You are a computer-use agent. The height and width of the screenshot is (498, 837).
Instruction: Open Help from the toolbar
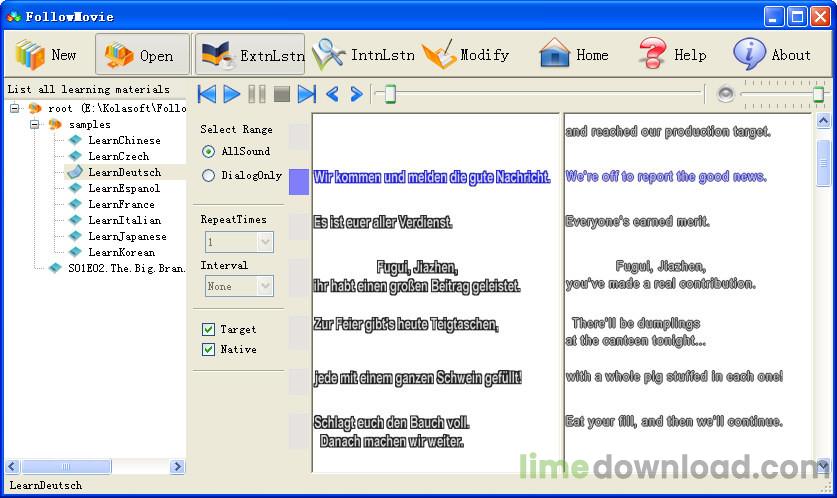point(673,54)
